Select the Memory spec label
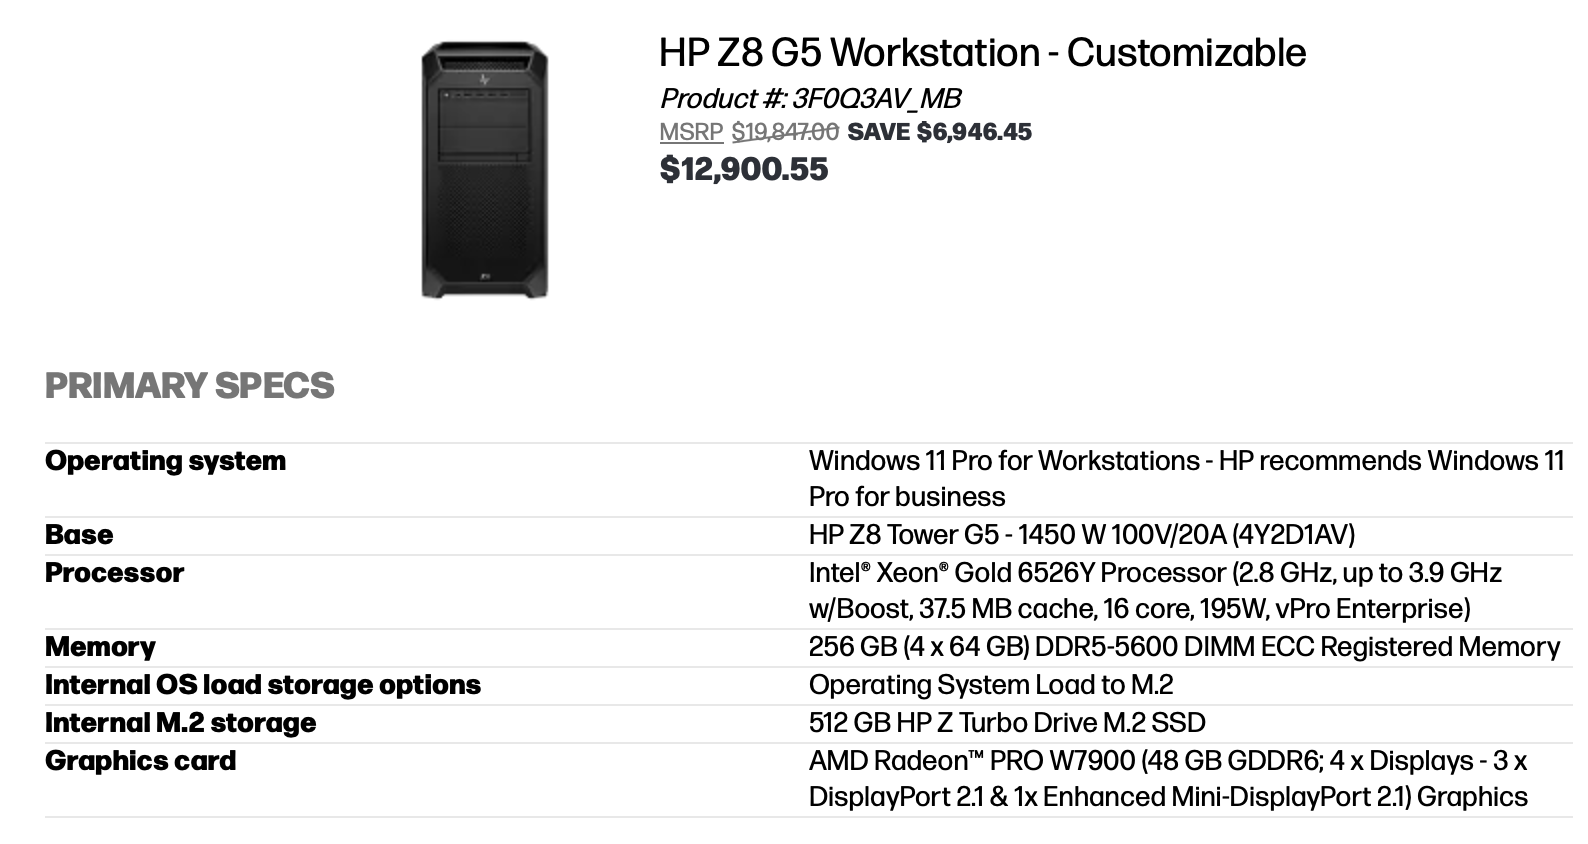Viewport: 1588px width, 844px height. click(100, 647)
